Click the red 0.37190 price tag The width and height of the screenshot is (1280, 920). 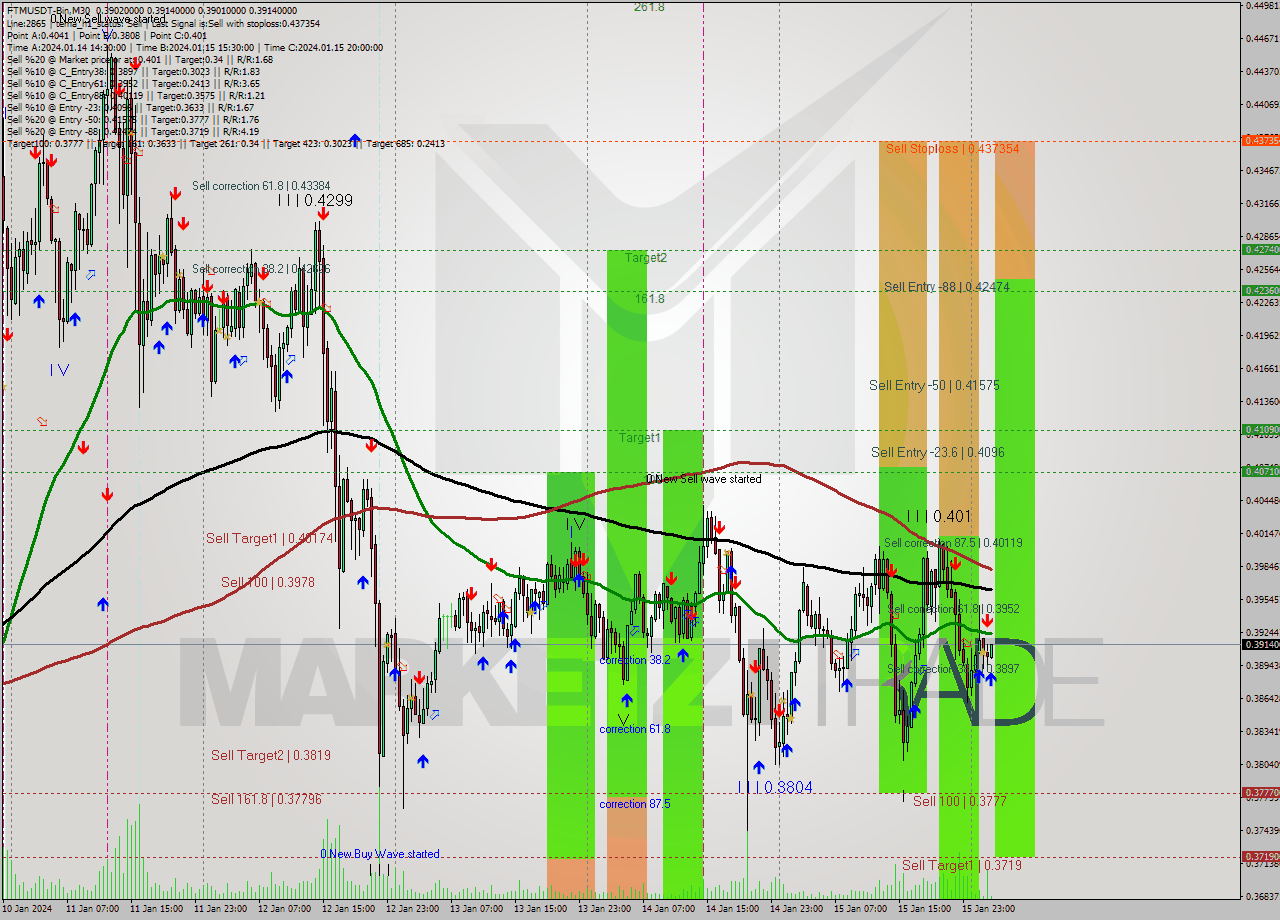click(x=1260, y=856)
